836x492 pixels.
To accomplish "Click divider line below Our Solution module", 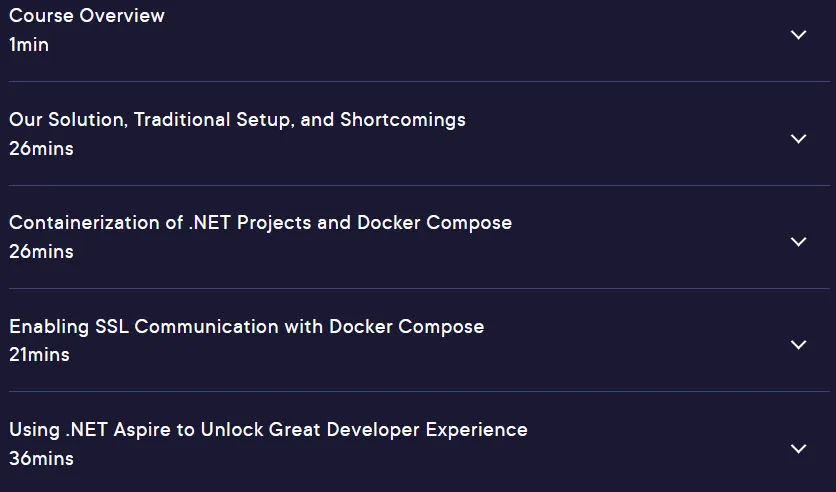I will tap(419, 185).
